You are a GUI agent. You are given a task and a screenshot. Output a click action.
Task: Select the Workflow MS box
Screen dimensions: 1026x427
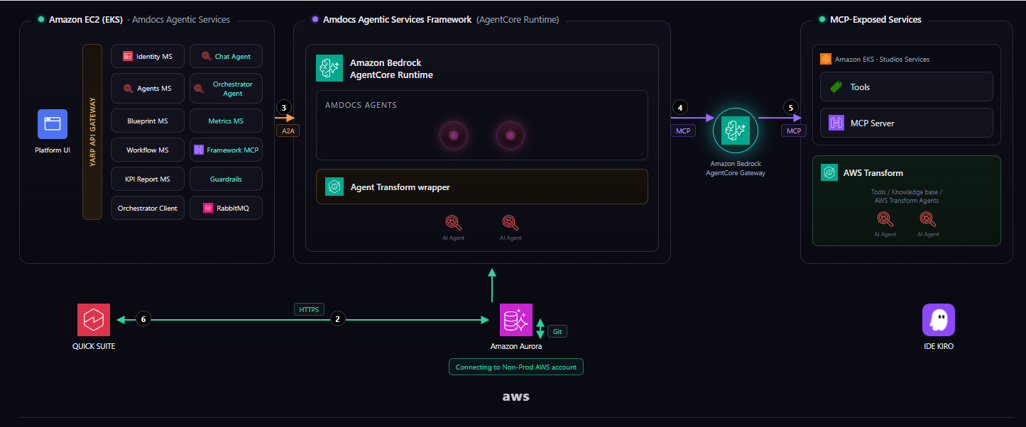click(147, 150)
